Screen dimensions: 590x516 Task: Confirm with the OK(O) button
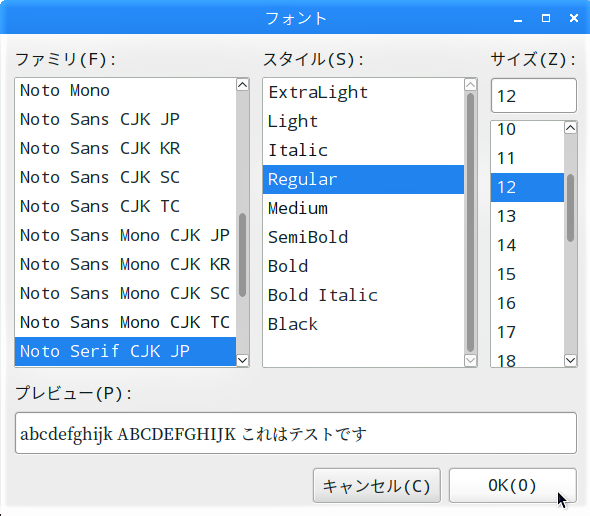(x=512, y=486)
